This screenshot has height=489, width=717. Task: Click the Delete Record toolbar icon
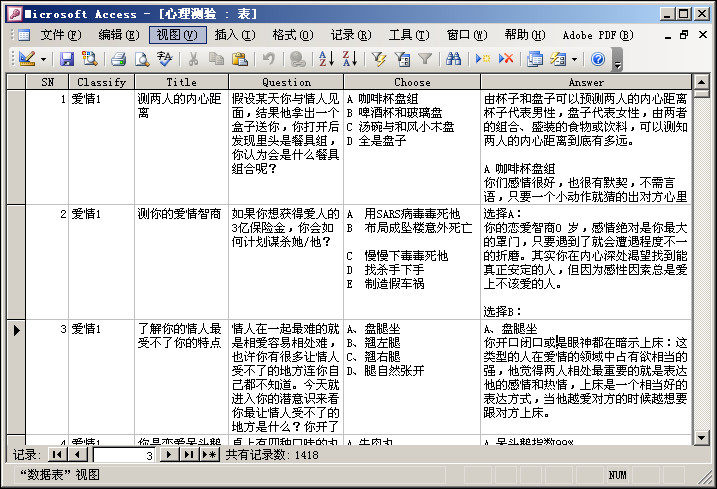point(506,59)
